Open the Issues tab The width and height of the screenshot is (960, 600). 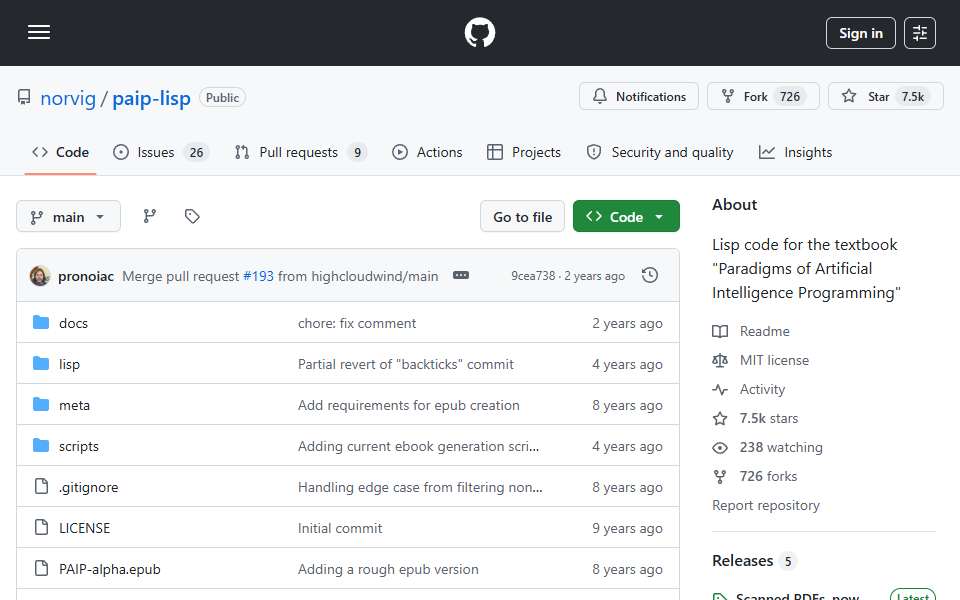click(x=161, y=152)
